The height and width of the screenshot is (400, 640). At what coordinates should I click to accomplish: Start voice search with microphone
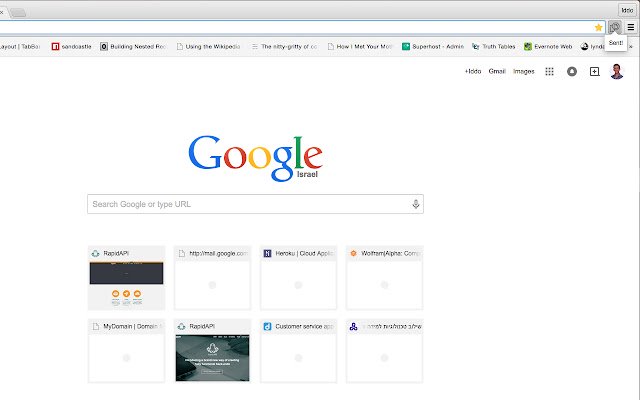(416, 204)
